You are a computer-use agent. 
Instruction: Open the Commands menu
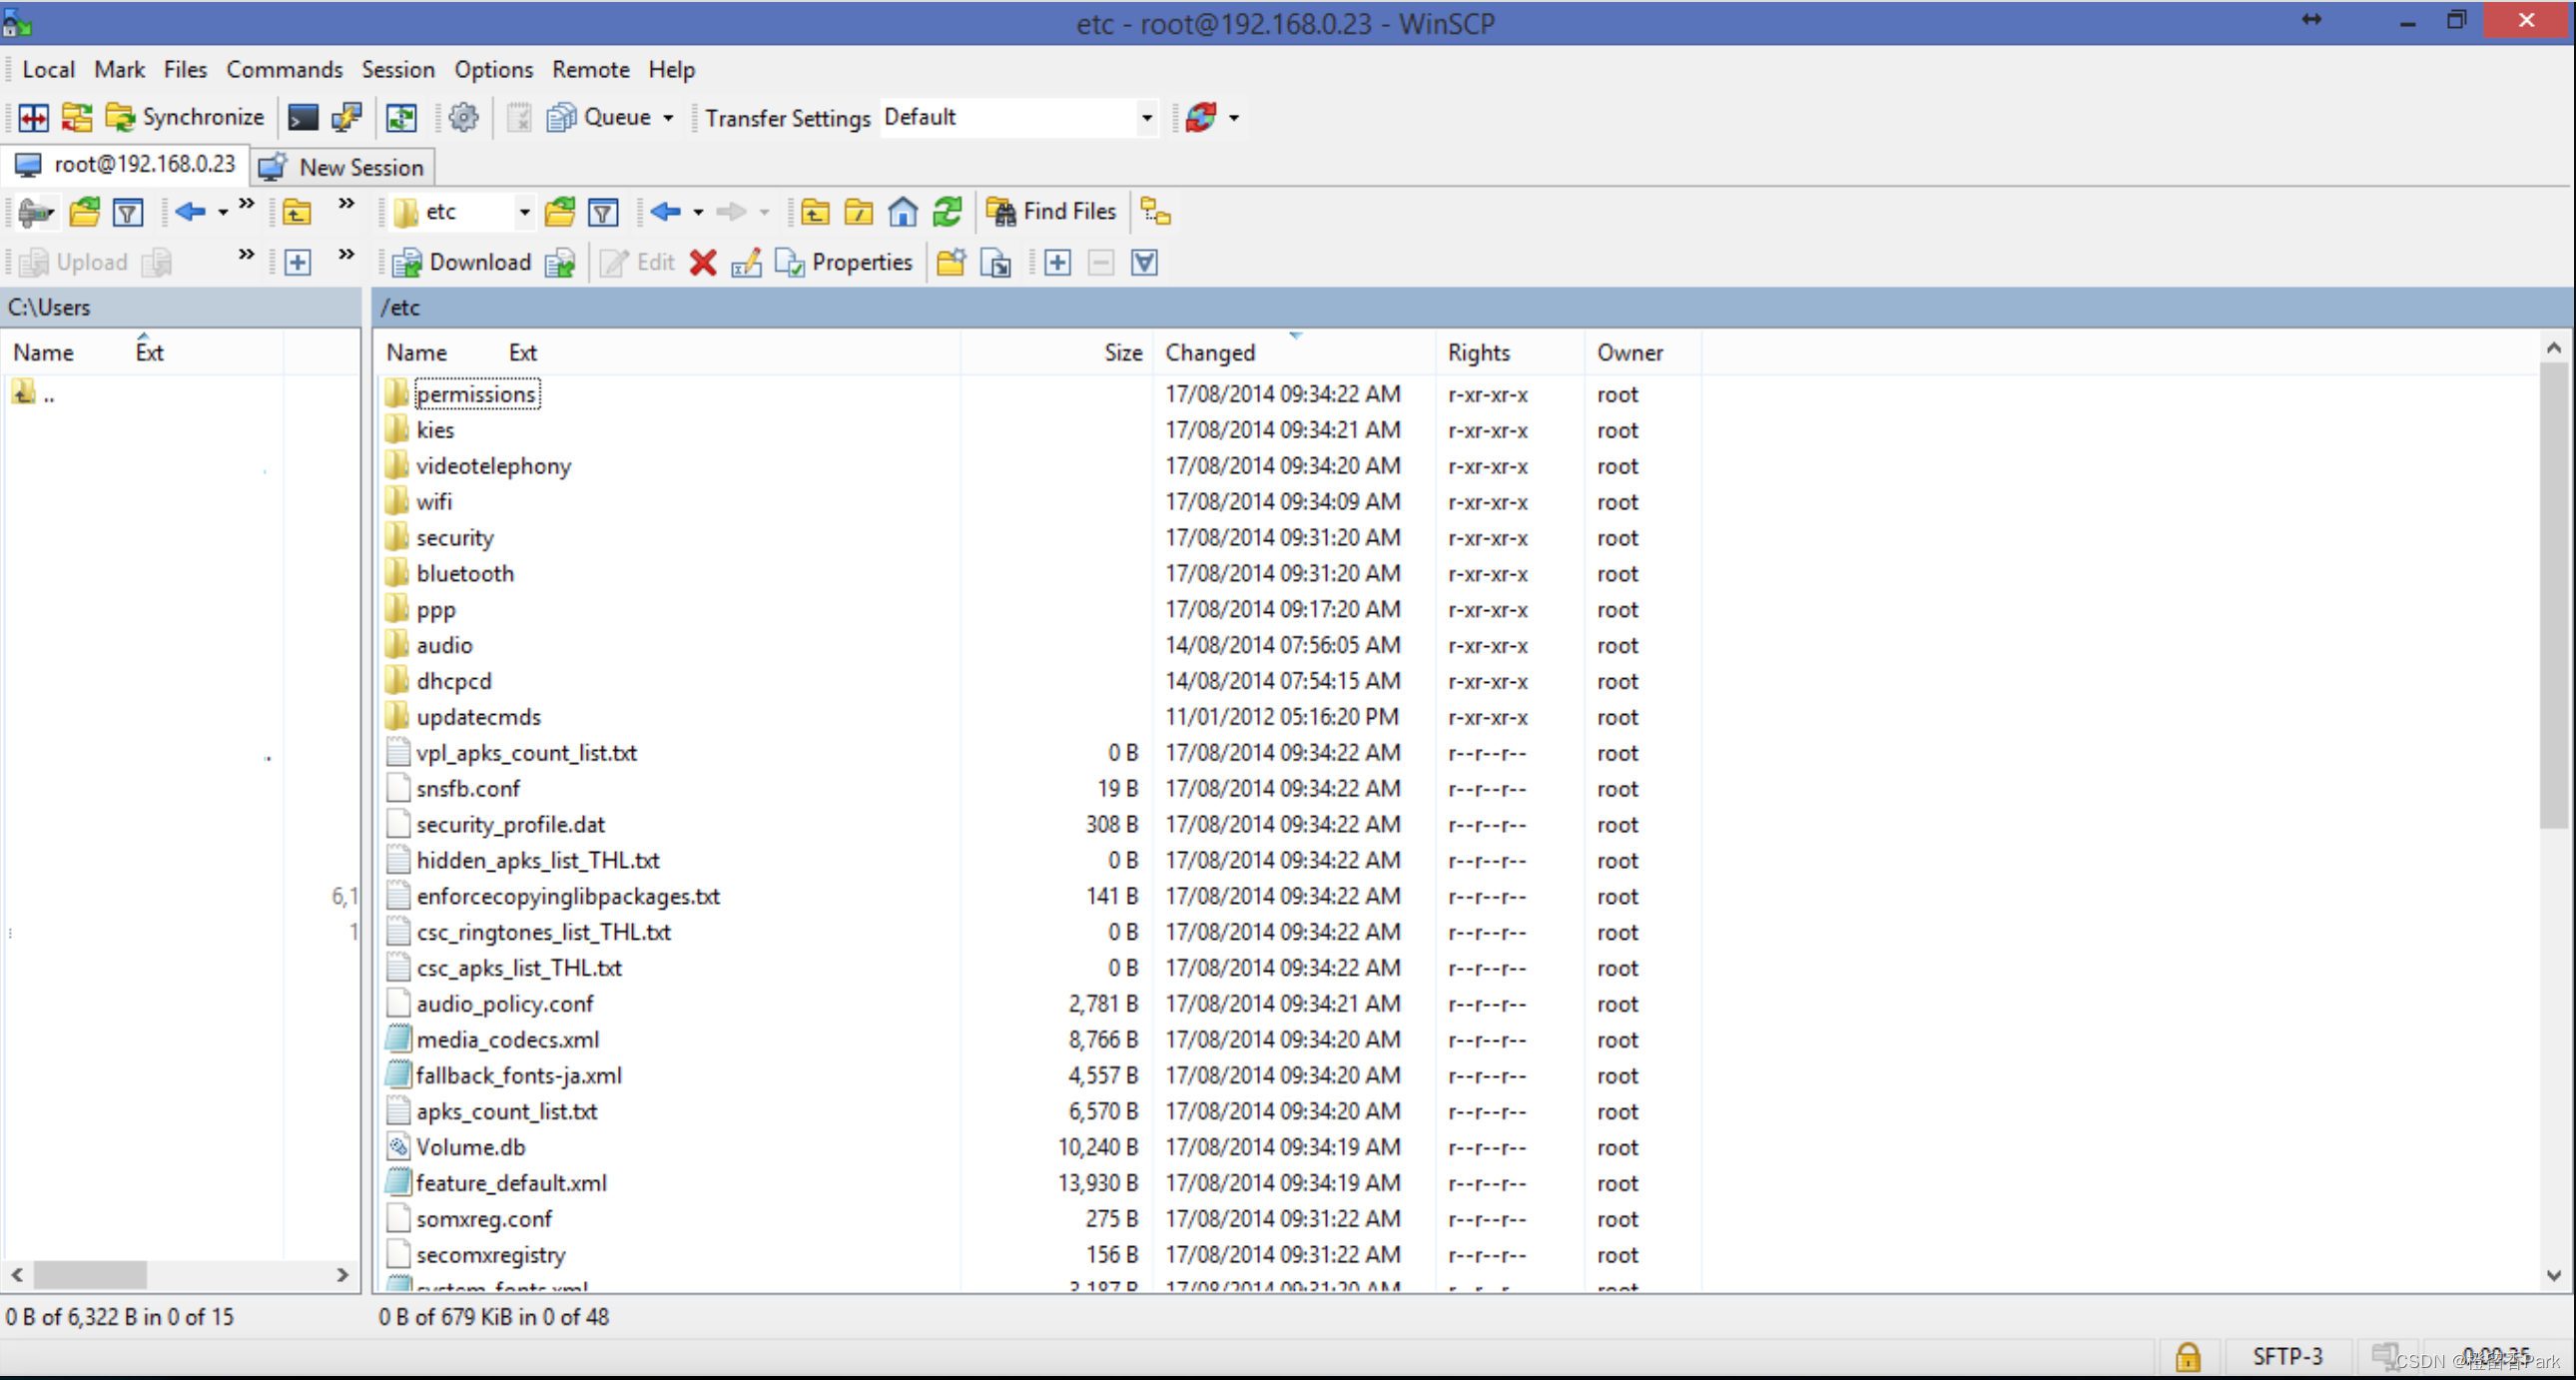(284, 70)
